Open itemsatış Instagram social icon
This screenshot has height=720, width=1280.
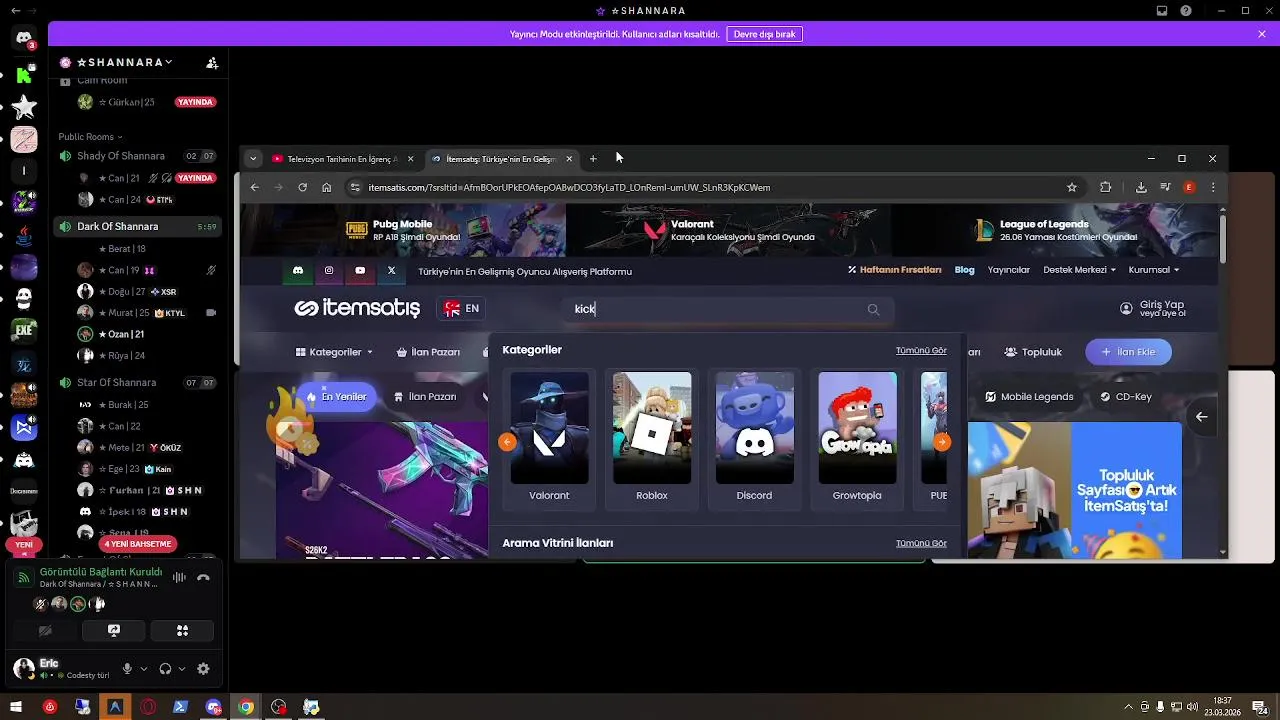pyautogui.click(x=329, y=270)
